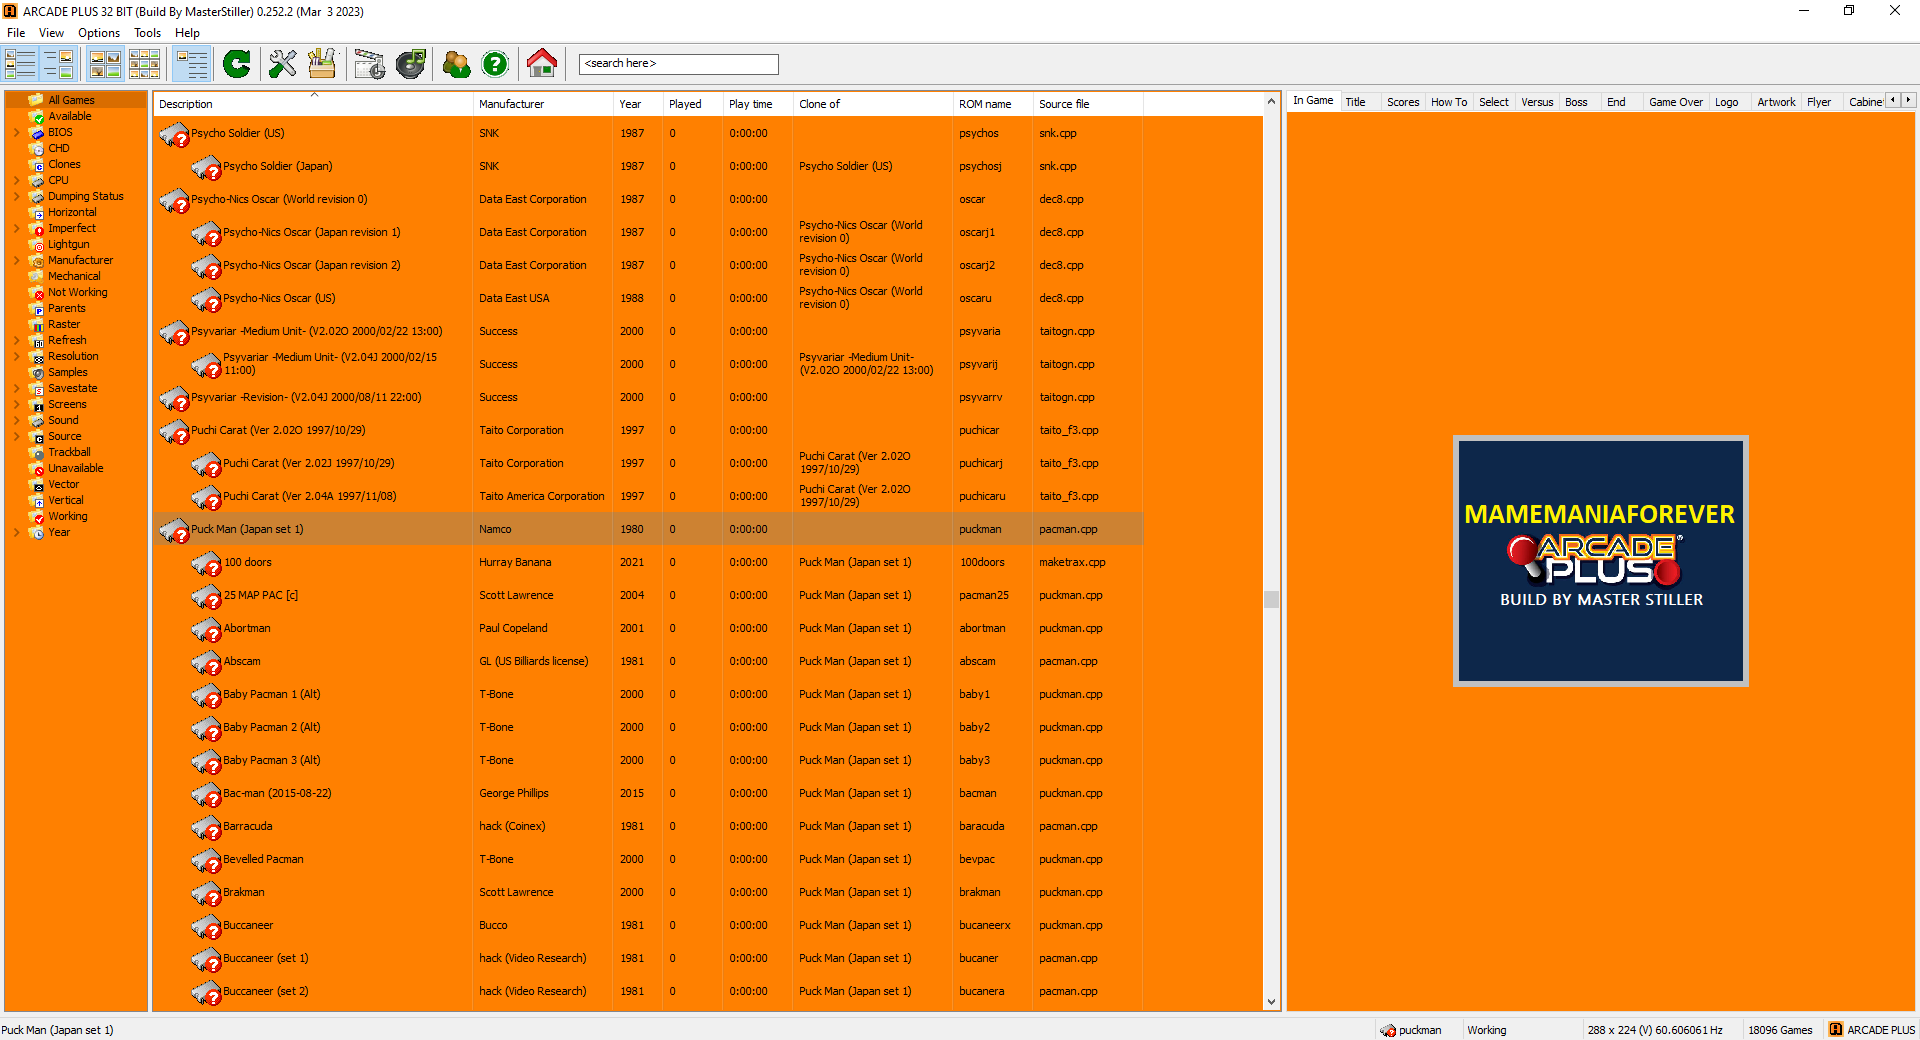This screenshot has height=1040, width=1920.
Task: Click the Lightgun folder target icon
Action: pos(37,244)
